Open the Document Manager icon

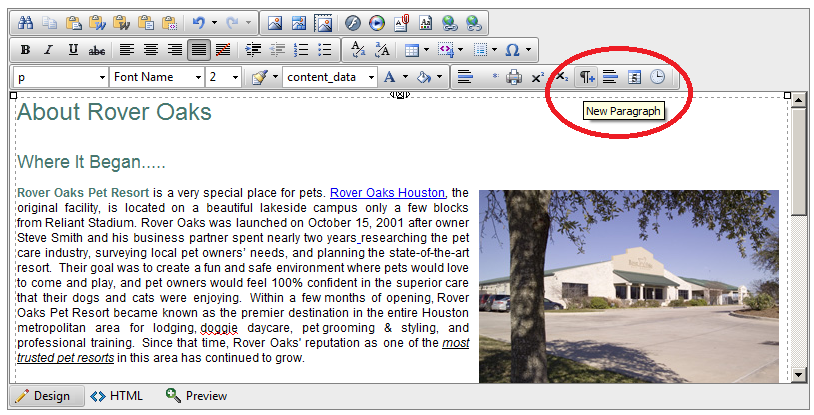click(x=401, y=22)
